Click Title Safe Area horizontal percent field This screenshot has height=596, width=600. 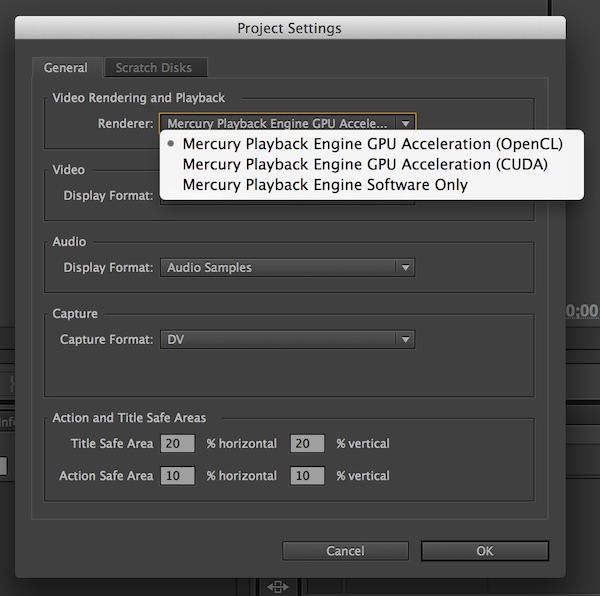click(x=178, y=443)
